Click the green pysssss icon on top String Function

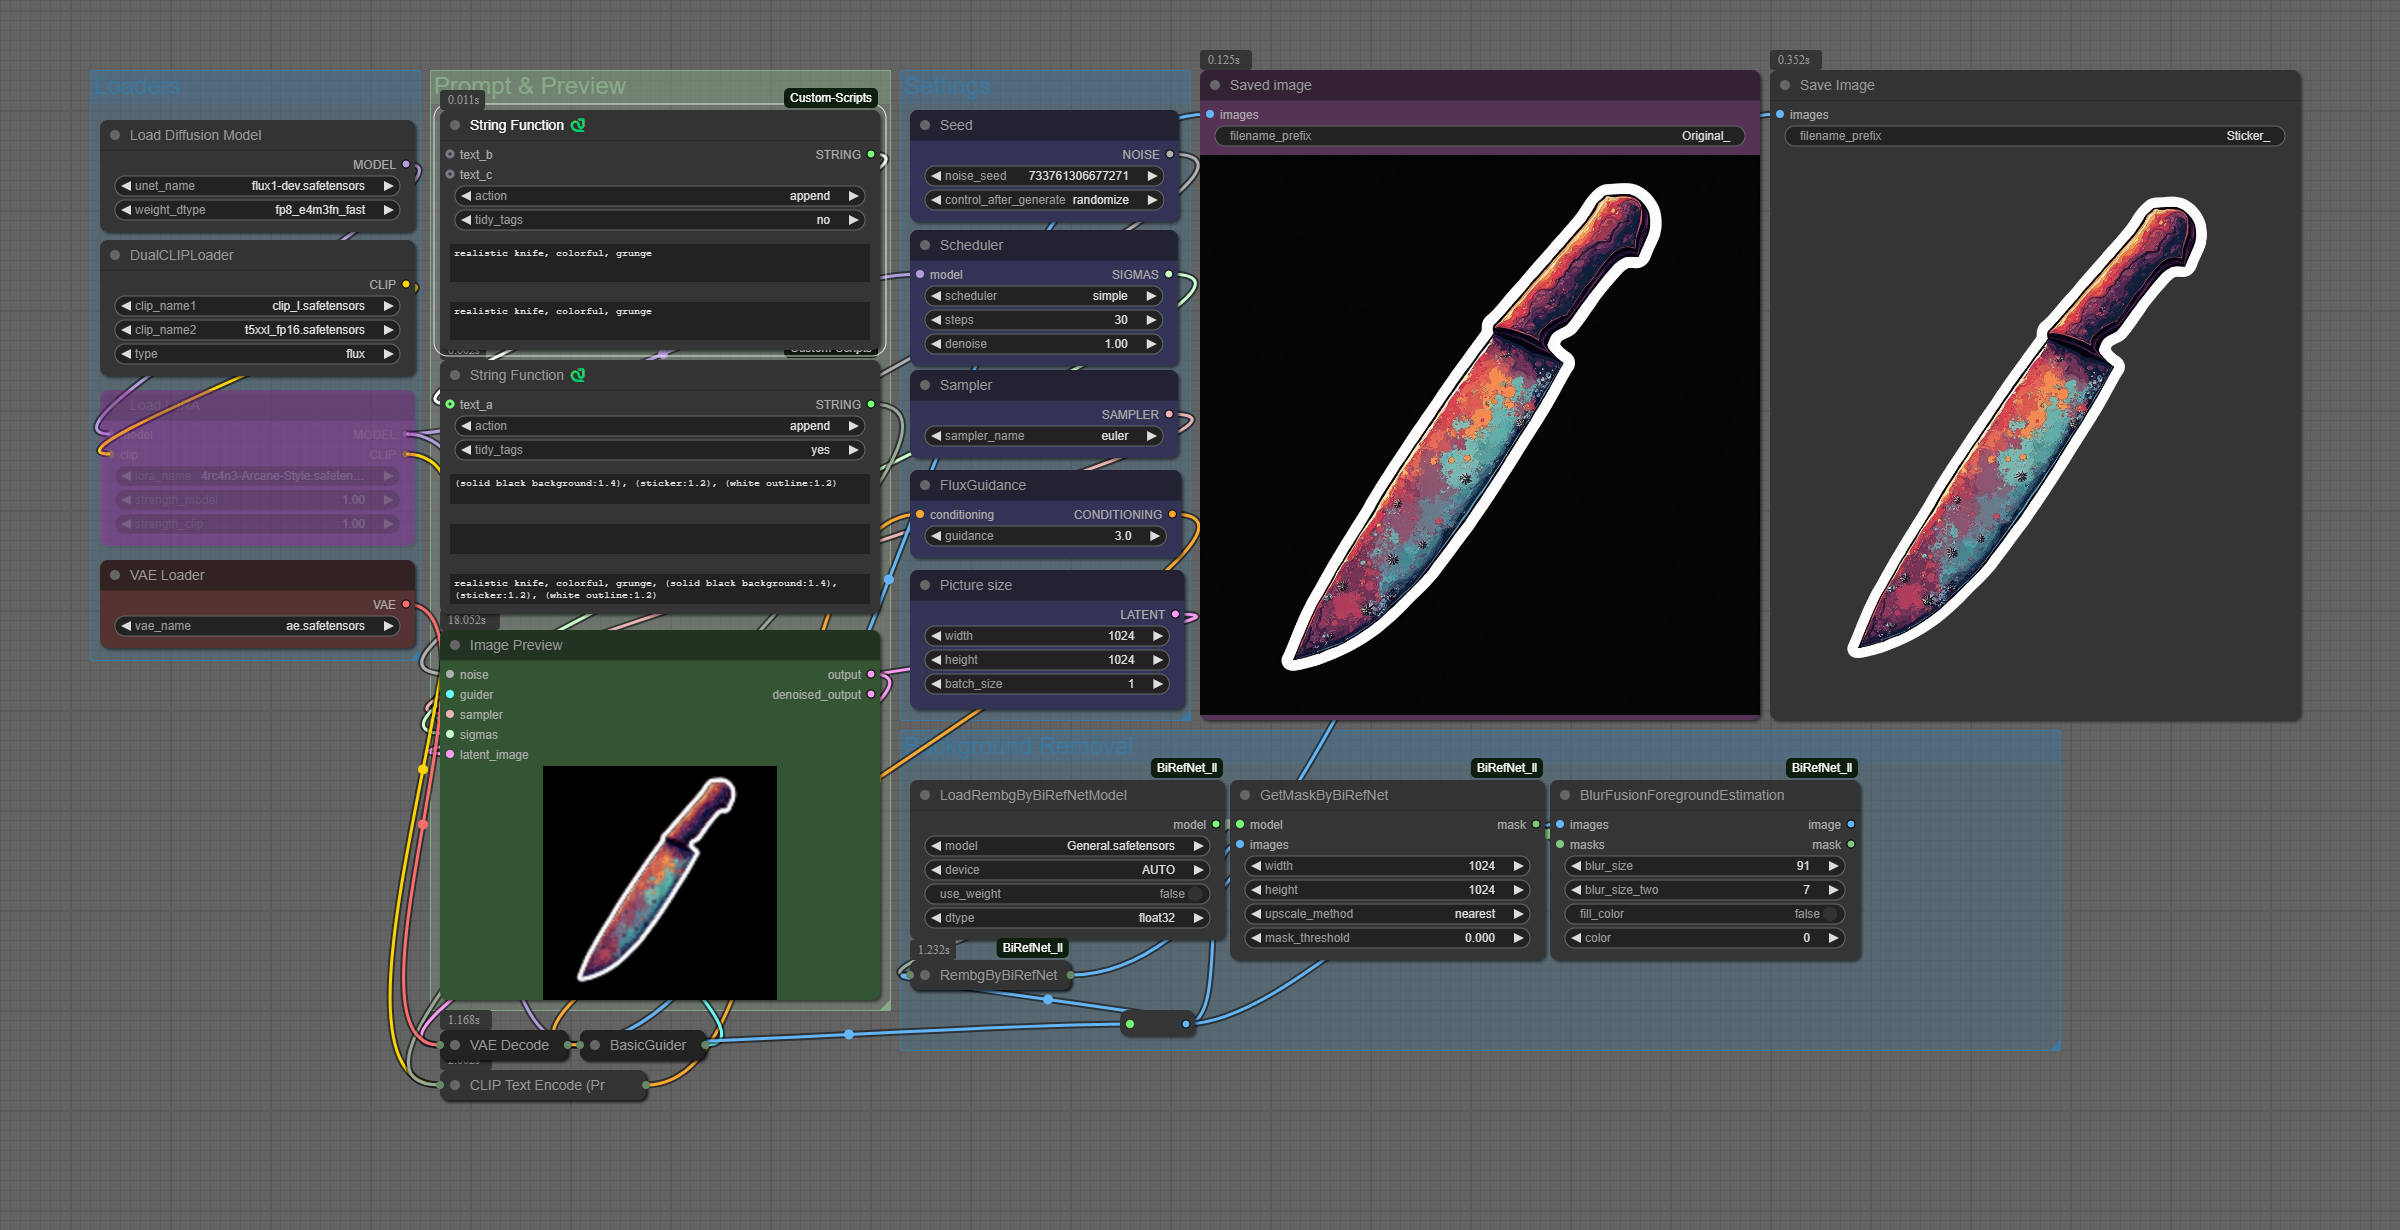coord(578,125)
